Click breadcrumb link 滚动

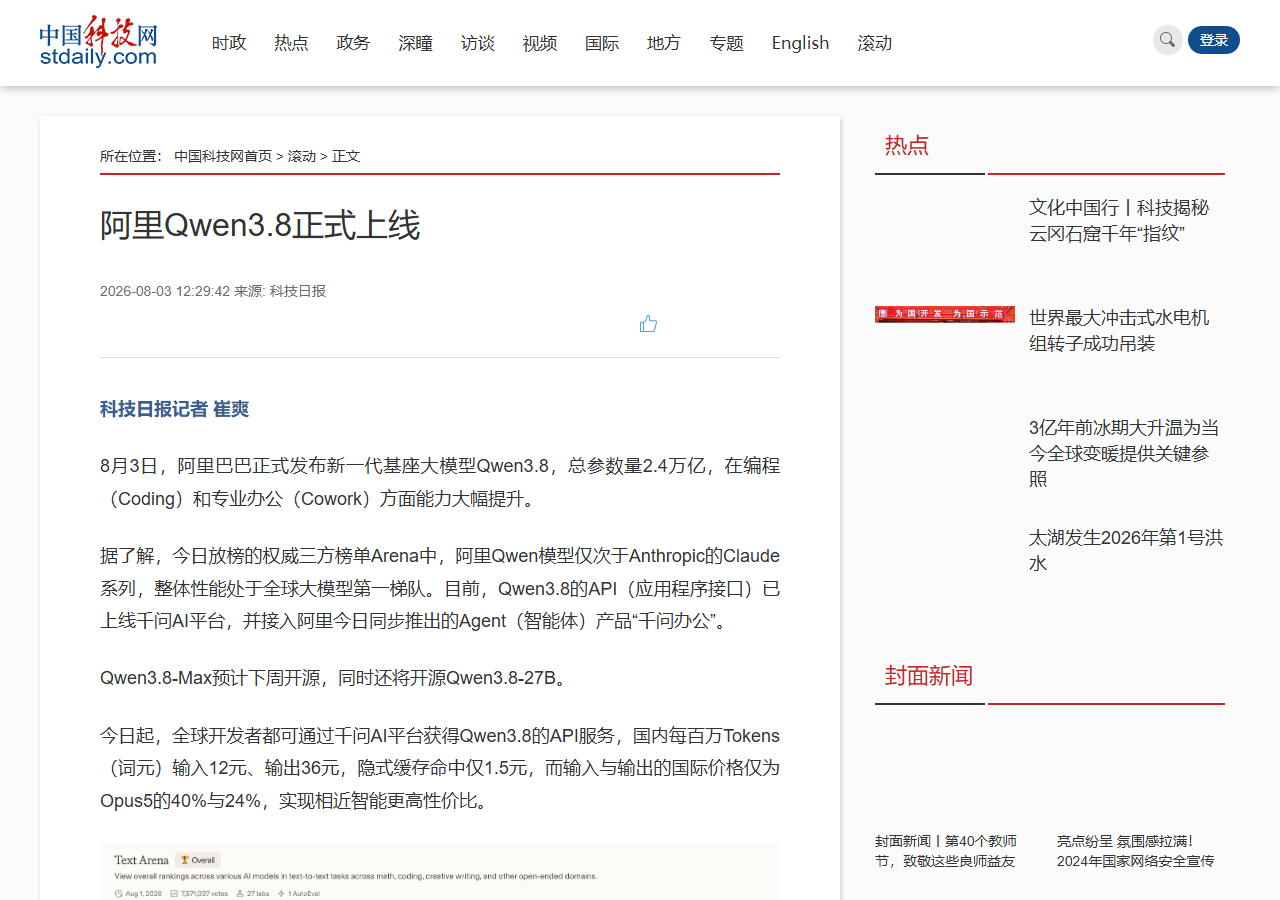pyautogui.click(x=302, y=156)
